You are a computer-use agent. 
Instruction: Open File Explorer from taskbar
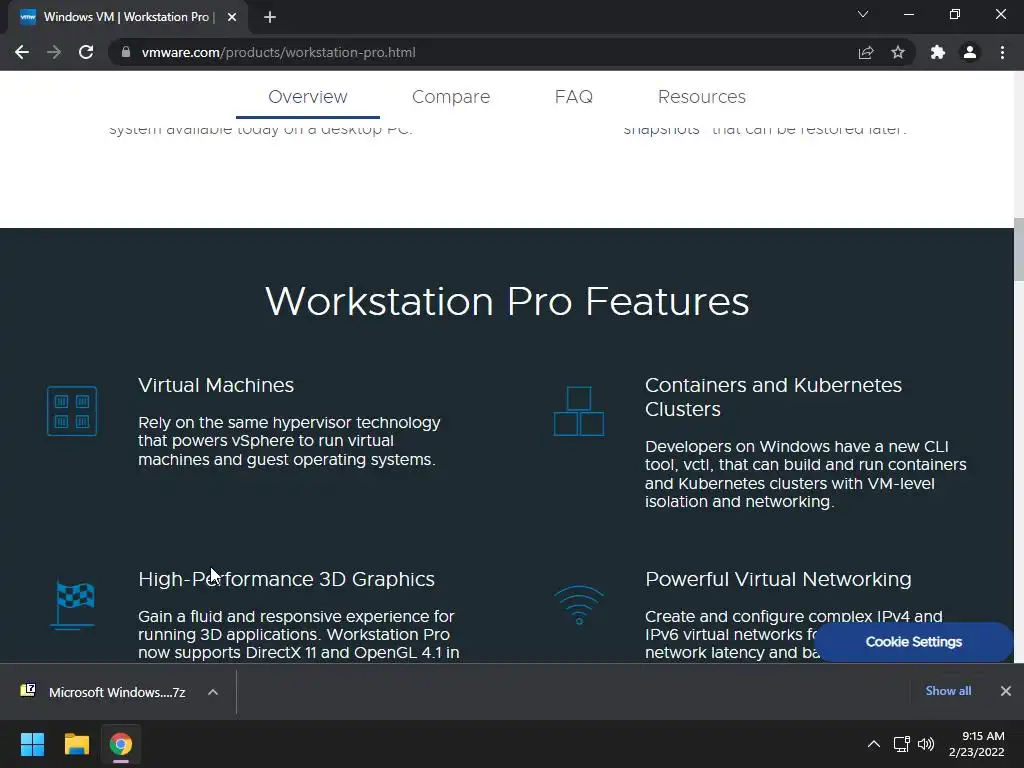[76, 744]
